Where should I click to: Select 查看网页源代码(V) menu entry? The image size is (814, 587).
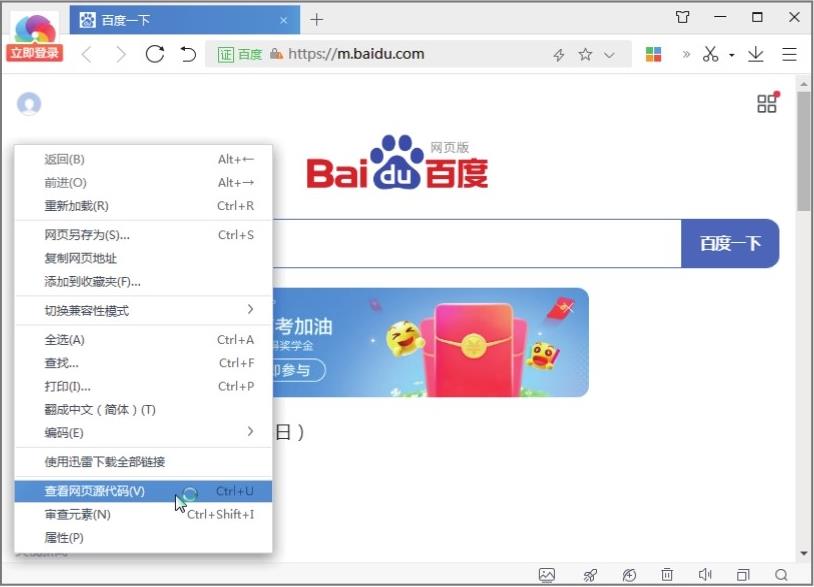143,492
